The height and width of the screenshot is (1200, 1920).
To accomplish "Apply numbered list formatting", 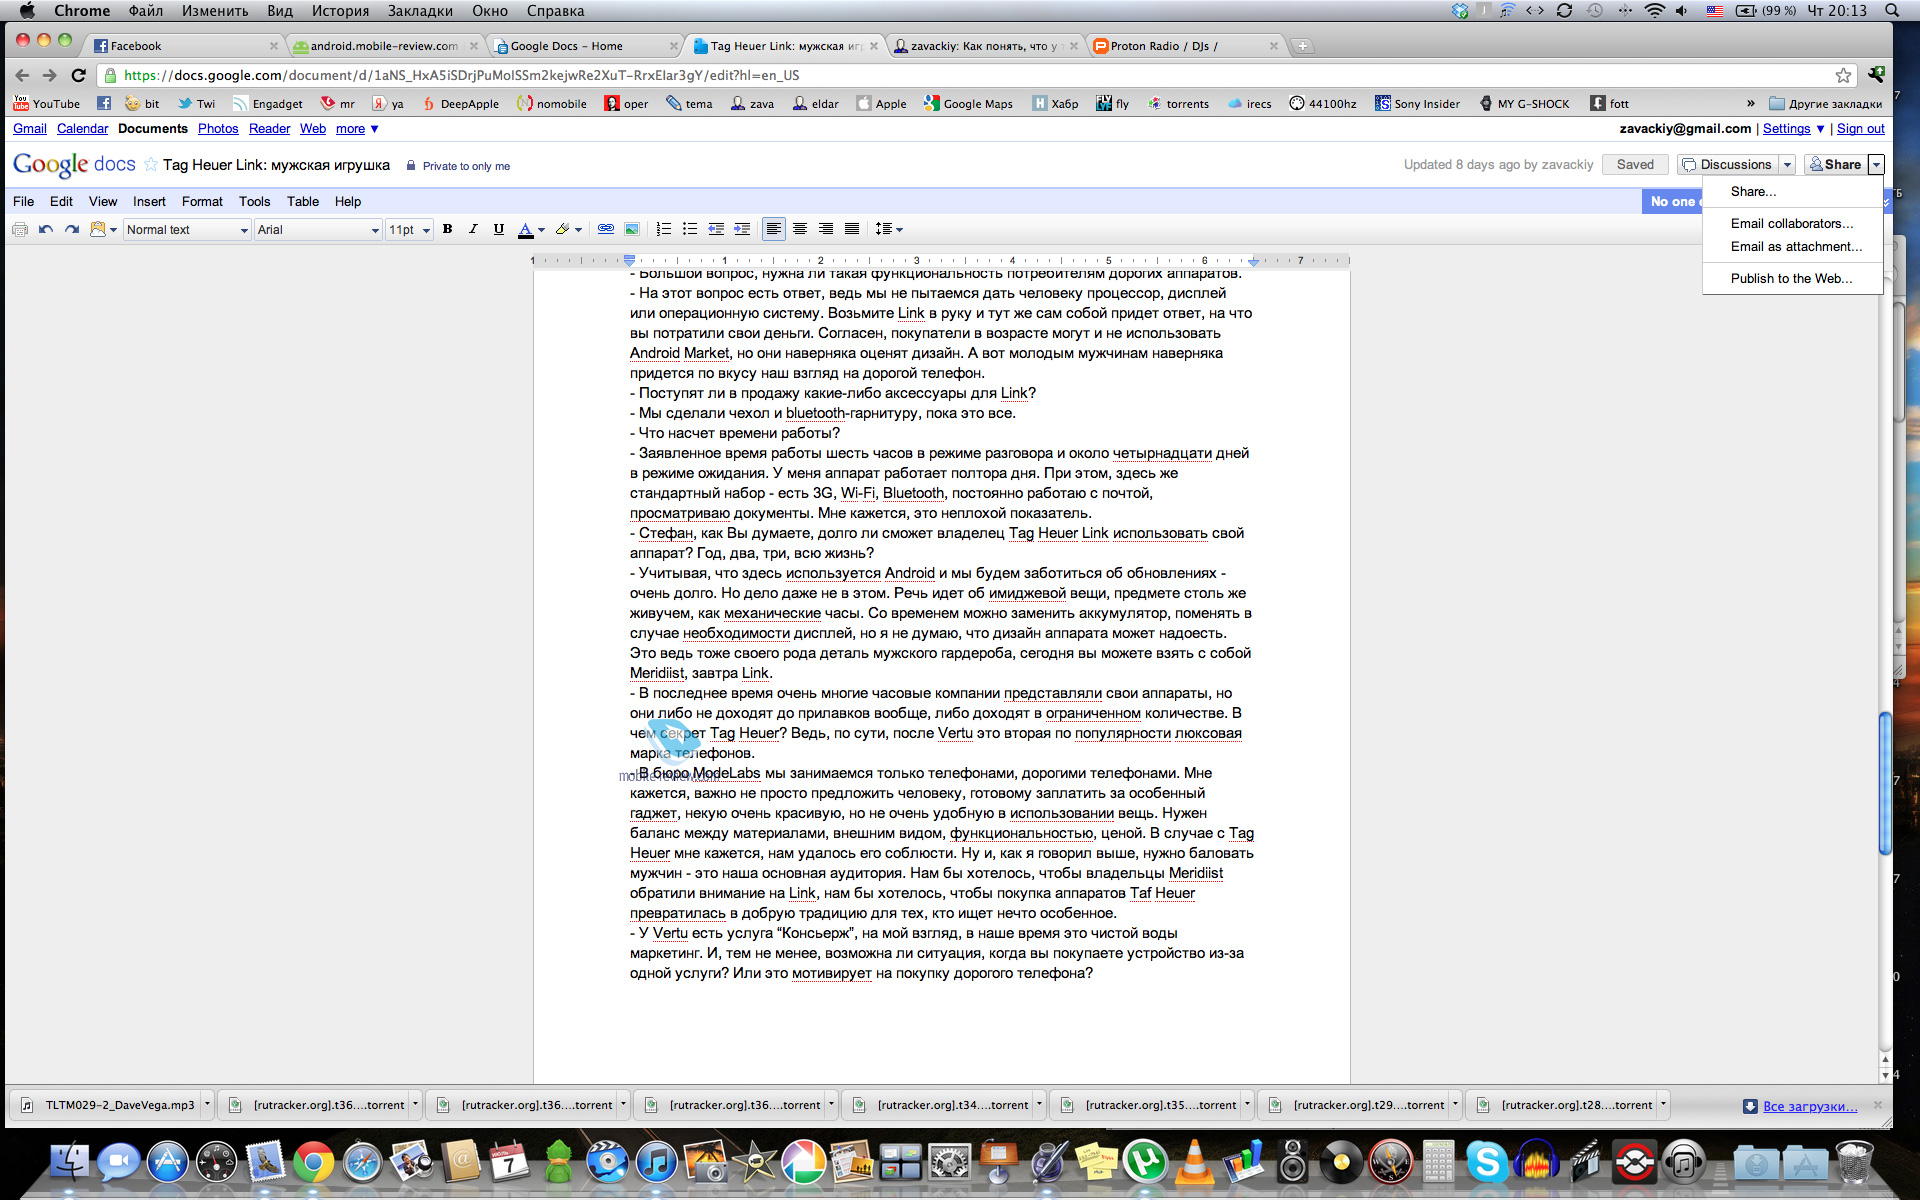I will coord(664,230).
